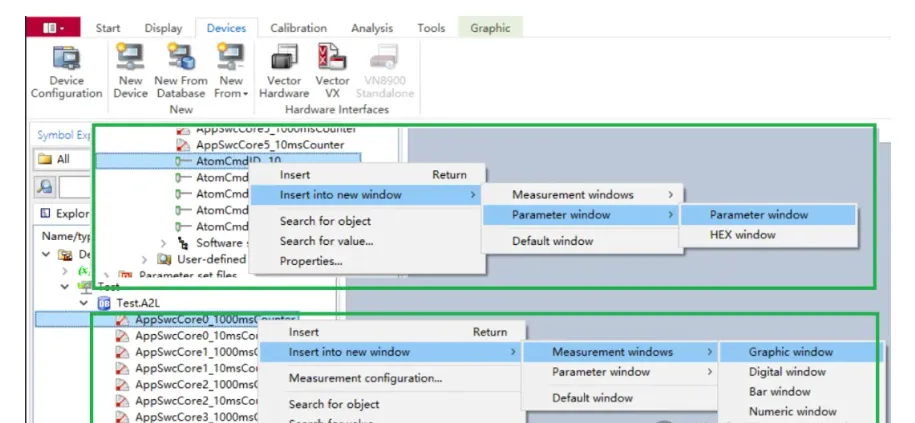Select Graphic window in submenu
This screenshot has height=423, width=915.
(x=791, y=352)
